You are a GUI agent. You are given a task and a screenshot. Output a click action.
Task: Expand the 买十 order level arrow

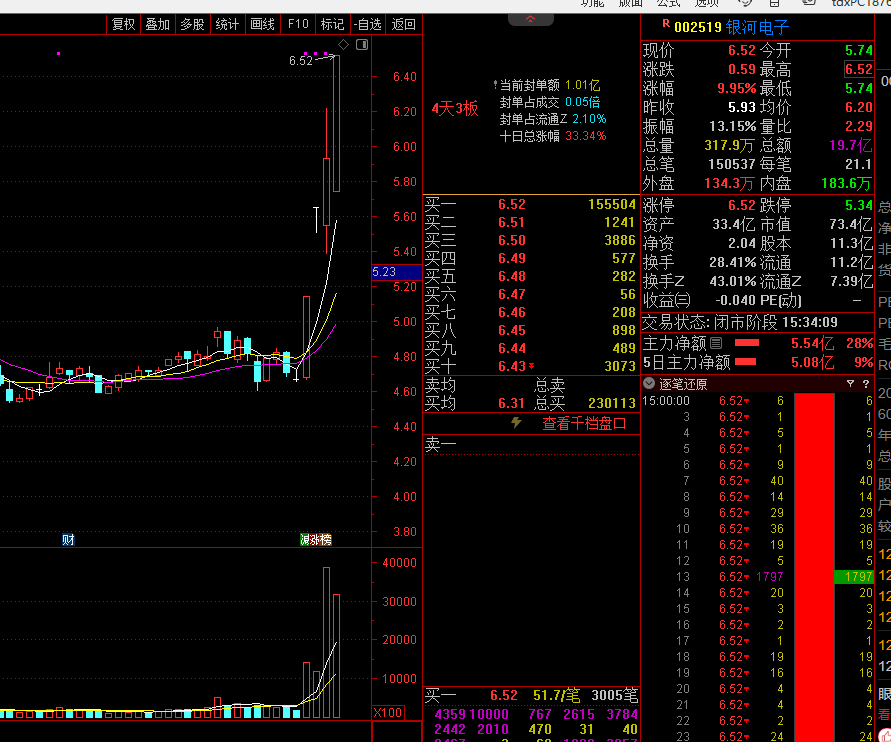532,367
